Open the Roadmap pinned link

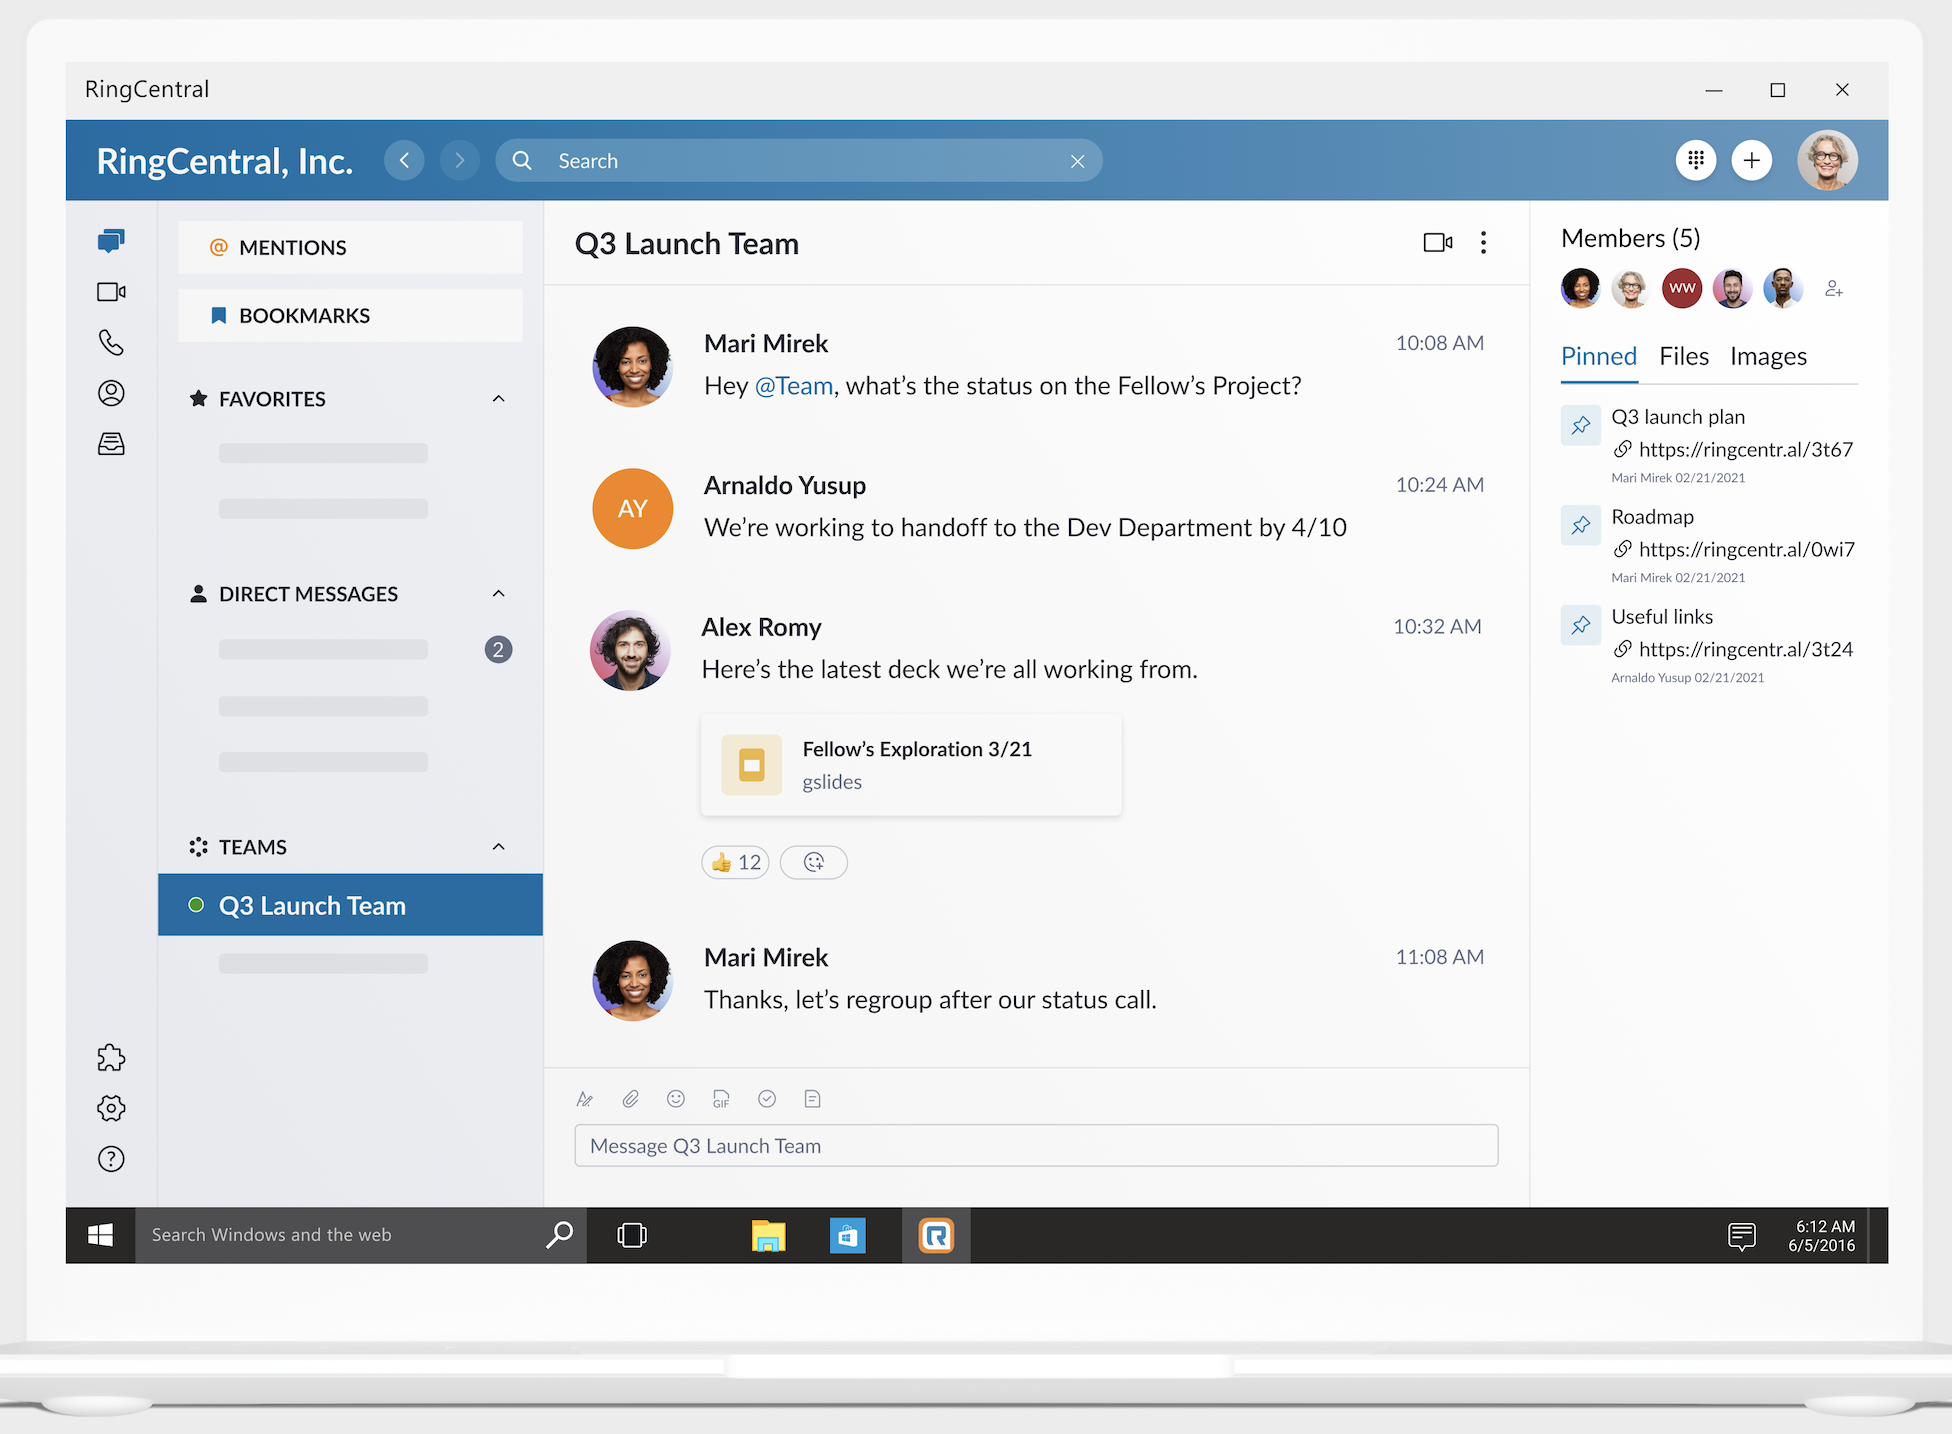click(x=1746, y=549)
